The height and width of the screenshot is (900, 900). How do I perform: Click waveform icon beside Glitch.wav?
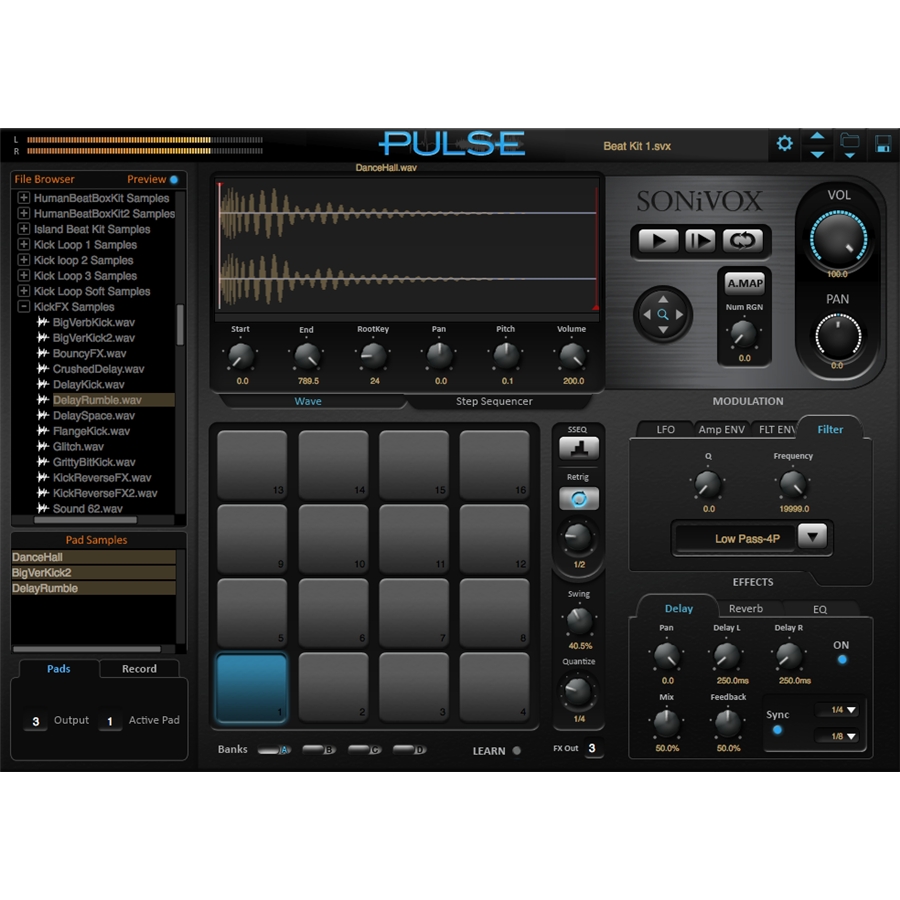pos(42,446)
